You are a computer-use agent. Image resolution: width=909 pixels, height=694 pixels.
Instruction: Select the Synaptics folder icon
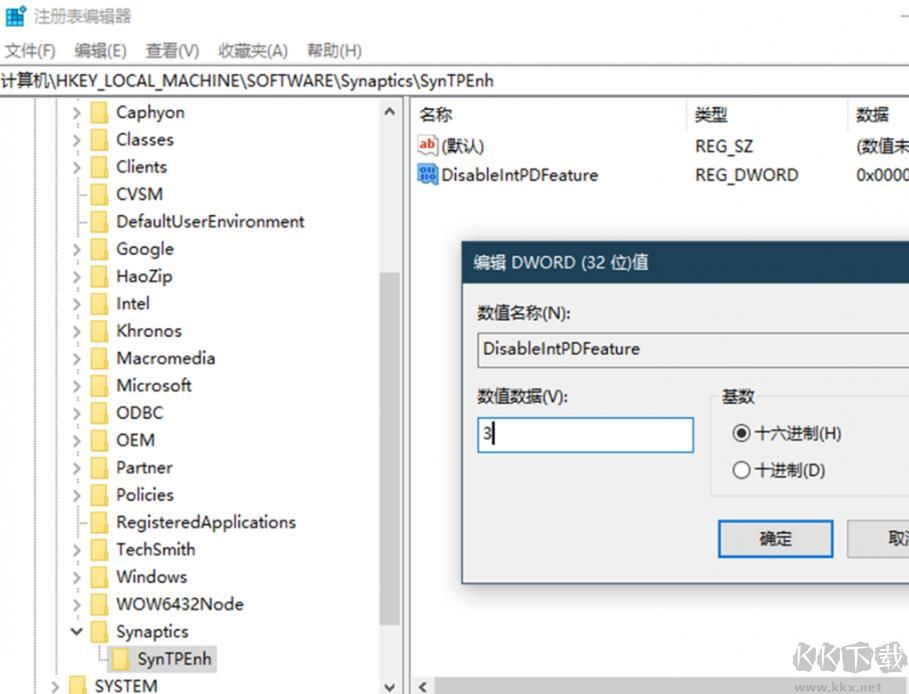click(98, 631)
